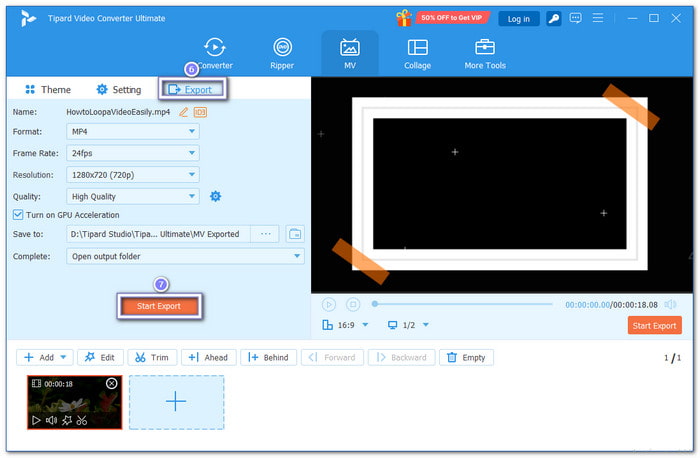700x458 pixels.
Task: Click the file name HowtoLoopaVideoEasily.mp4
Action: click(x=118, y=112)
